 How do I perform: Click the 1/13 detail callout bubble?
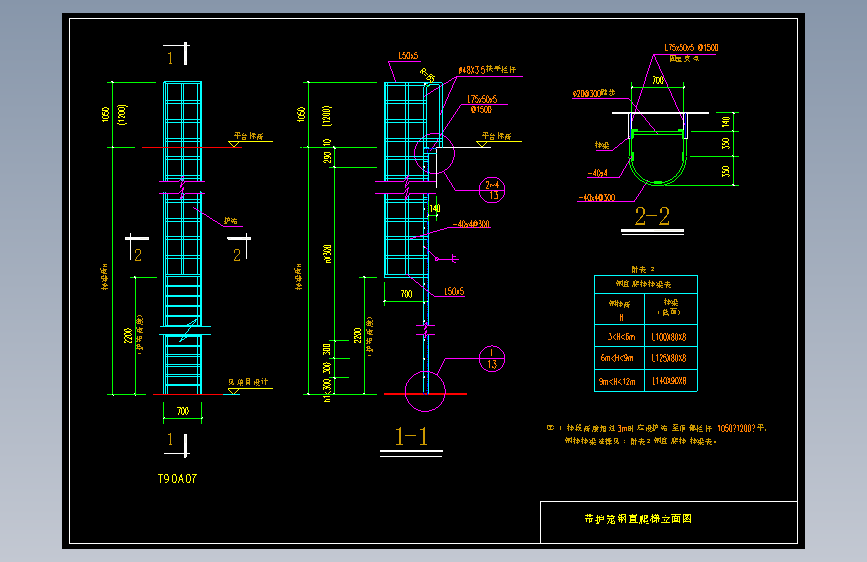coord(492,359)
